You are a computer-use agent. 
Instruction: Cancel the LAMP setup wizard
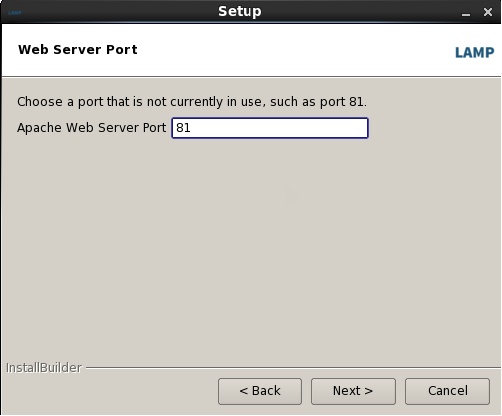447,391
